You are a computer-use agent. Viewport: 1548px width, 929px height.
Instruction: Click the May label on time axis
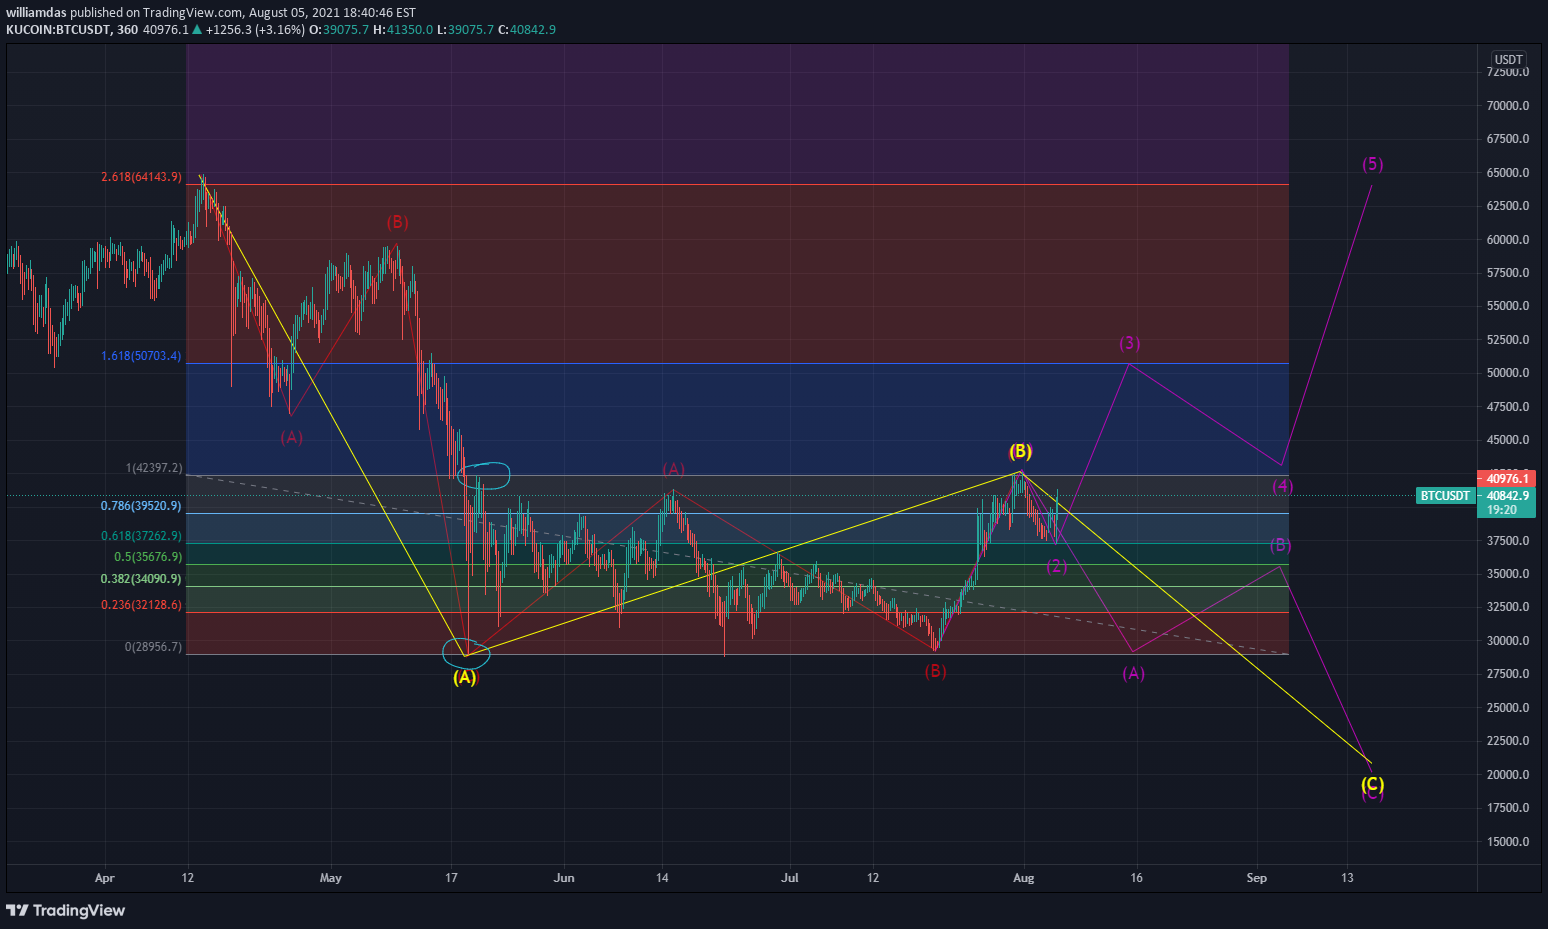click(331, 878)
